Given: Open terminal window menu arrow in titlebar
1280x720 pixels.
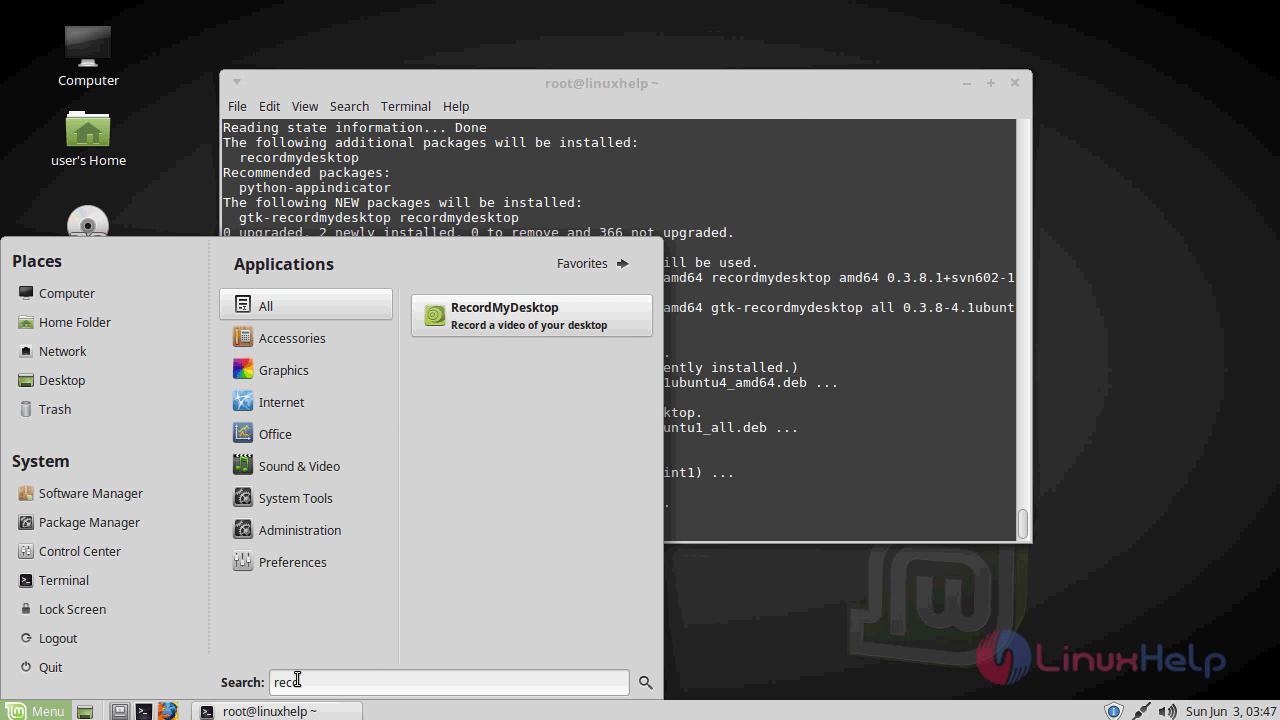Looking at the screenshot, I should coord(237,83).
